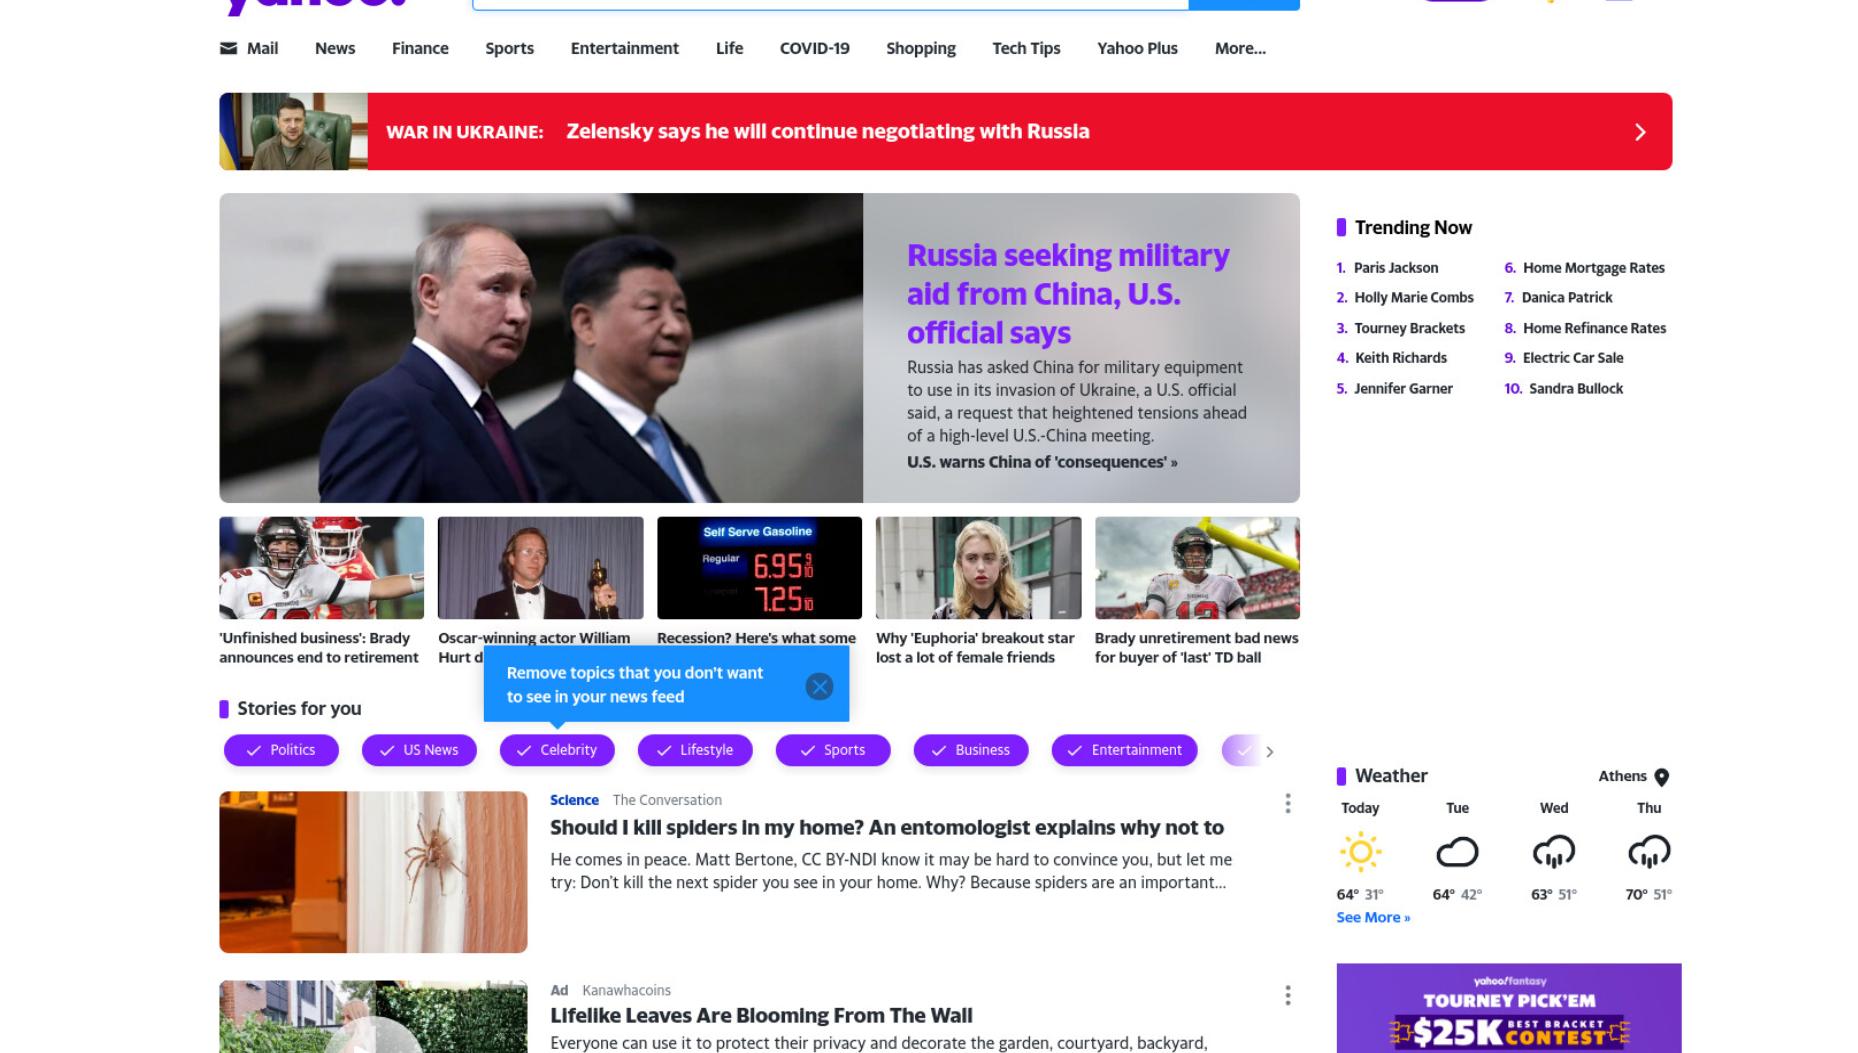Click the Science category label
This screenshot has width=1858, height=1053.
click(x=574, y=800)
